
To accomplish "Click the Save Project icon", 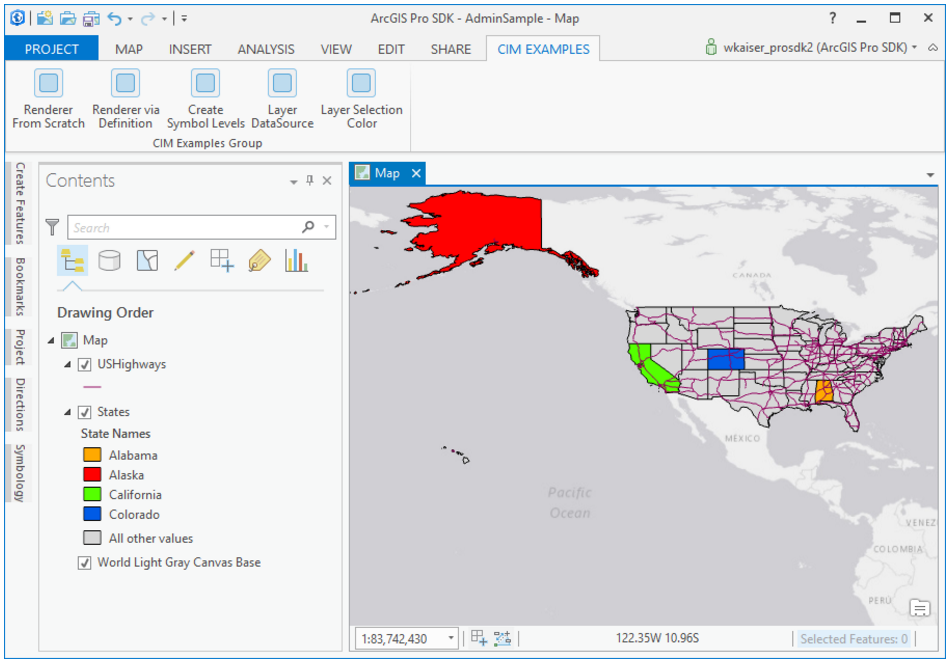I will pyautogui.click(x=91, y=18).
